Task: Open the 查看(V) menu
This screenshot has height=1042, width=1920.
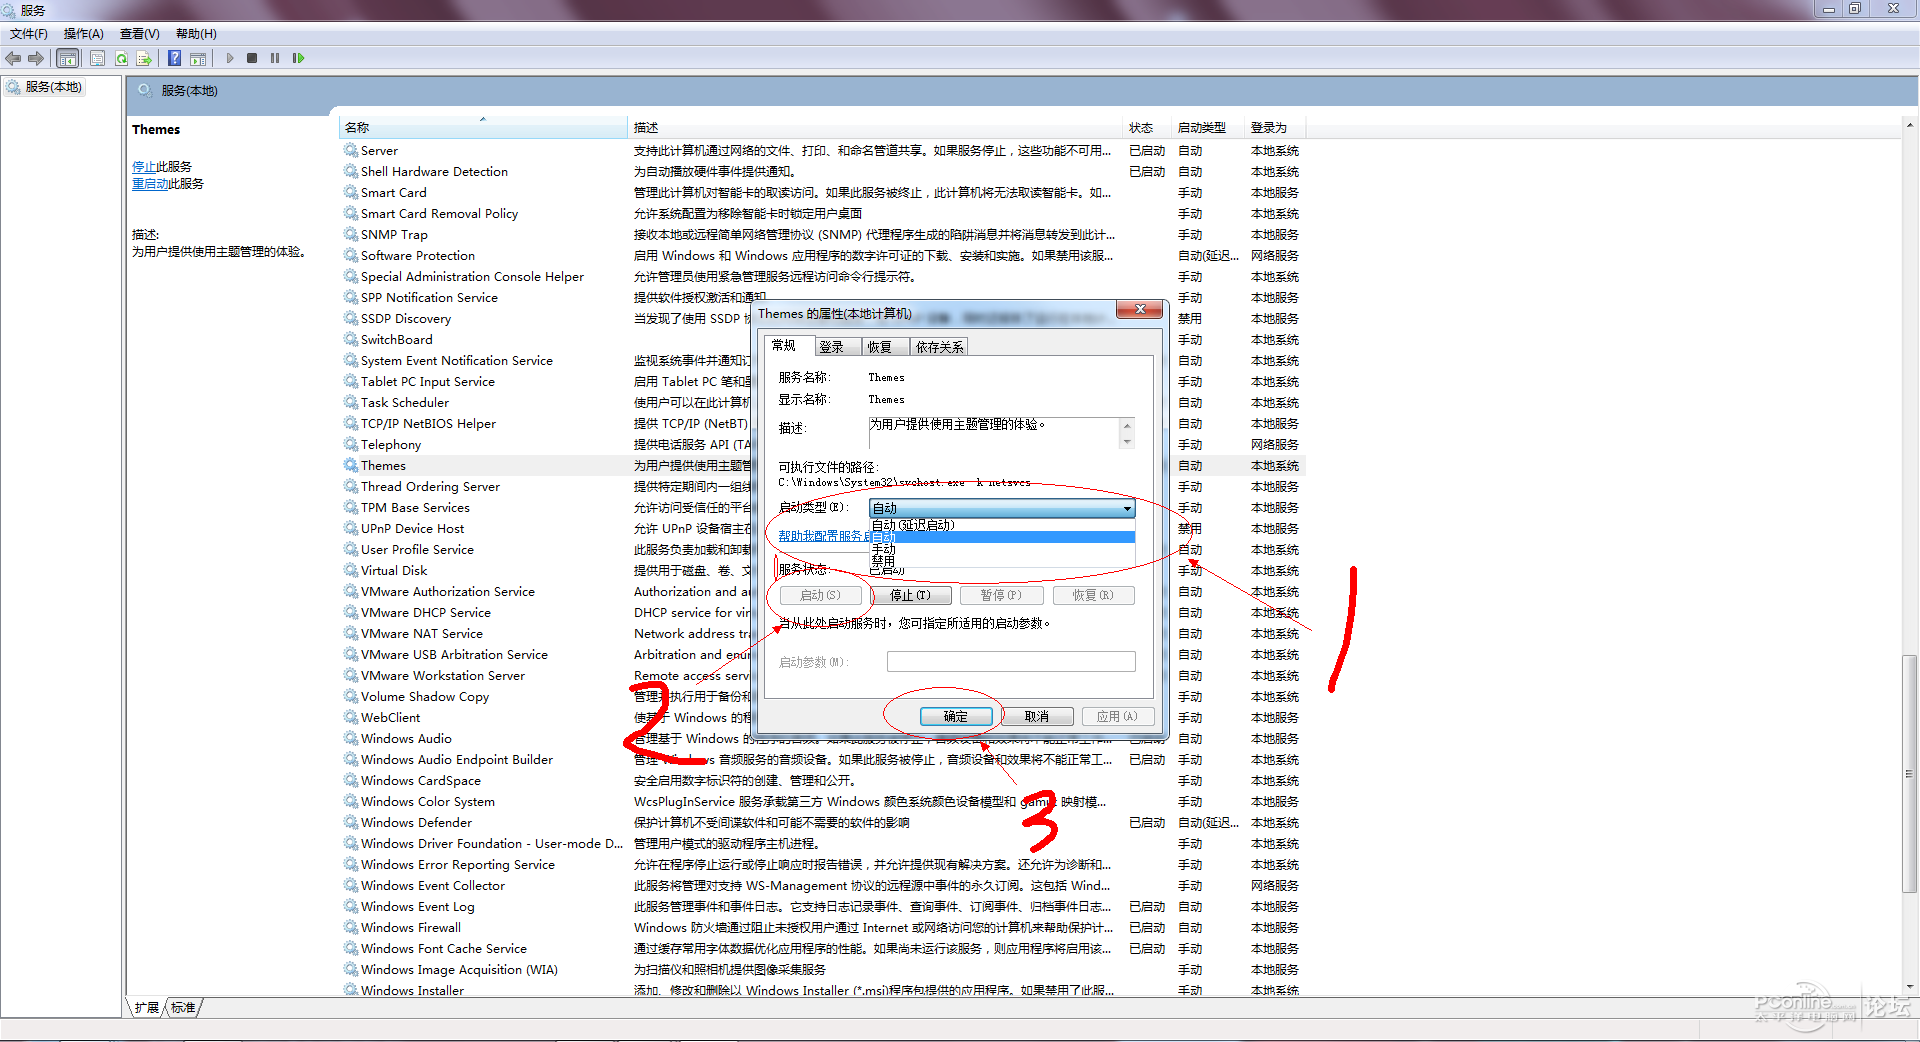Action: click(140, 34)
